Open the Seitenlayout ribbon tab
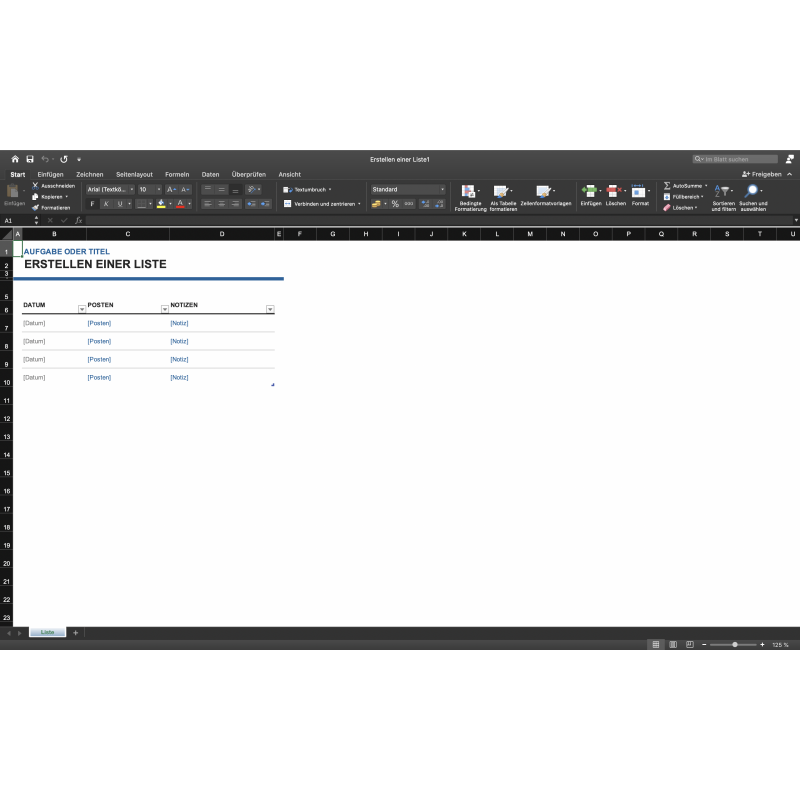Viewport: 800px width, 800px height. (x=134, y=174)
